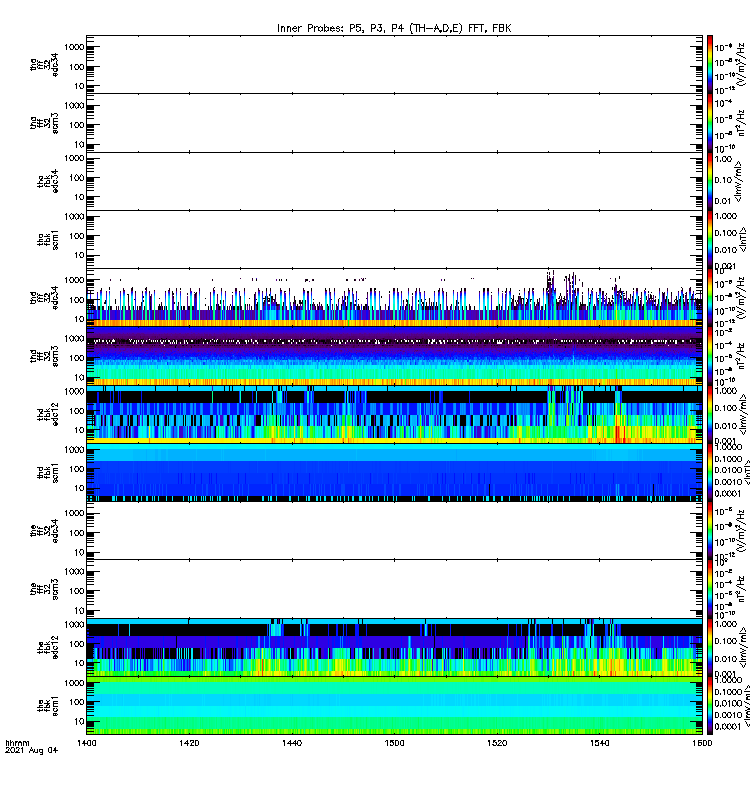Click the thd fbk edc12 spectrogram panel
This screenshot has width=750, height=800.
click(x=394, y=414)
